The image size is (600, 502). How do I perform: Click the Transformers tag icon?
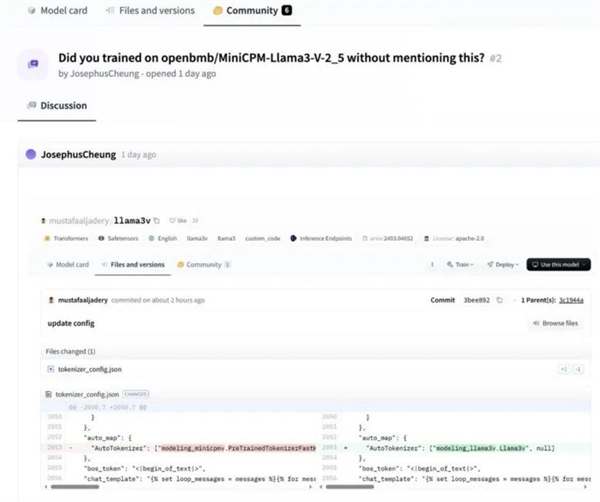coord(47,239)
